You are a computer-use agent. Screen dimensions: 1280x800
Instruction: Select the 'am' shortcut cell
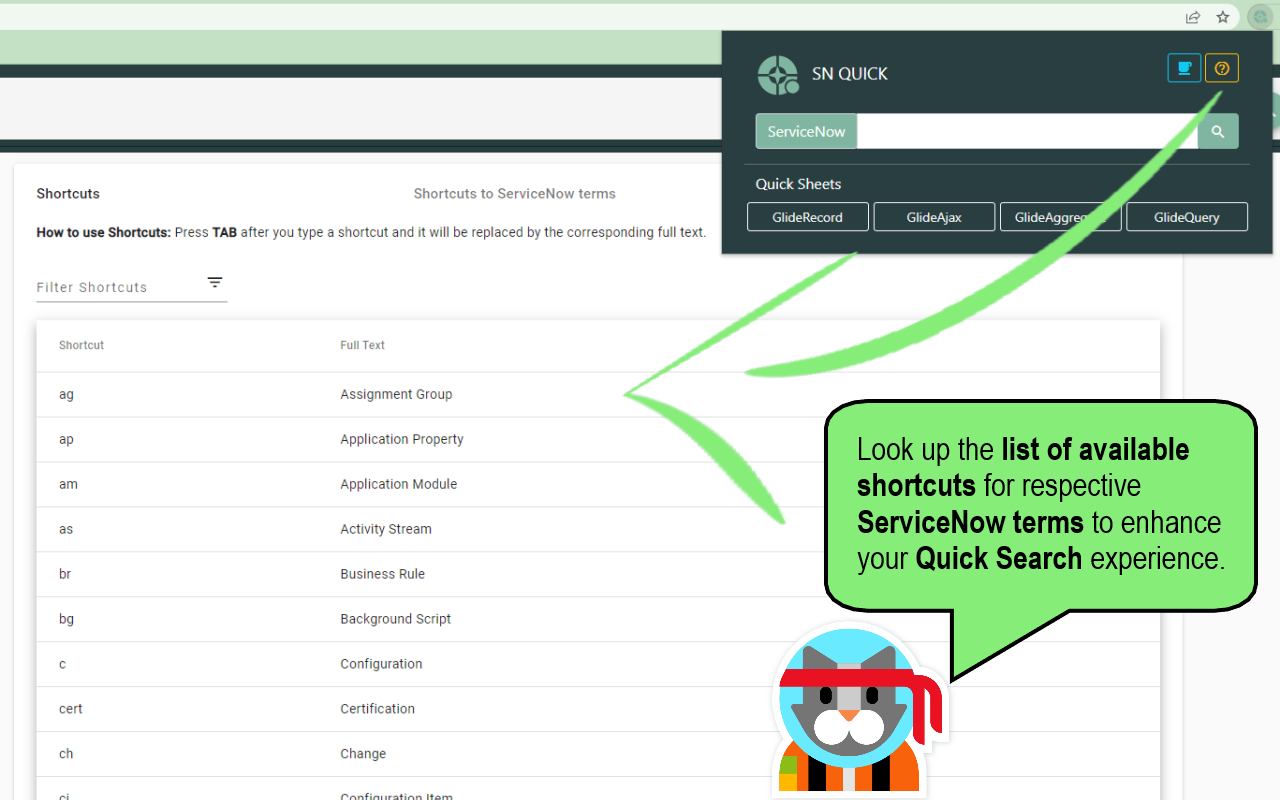[68, 484]
